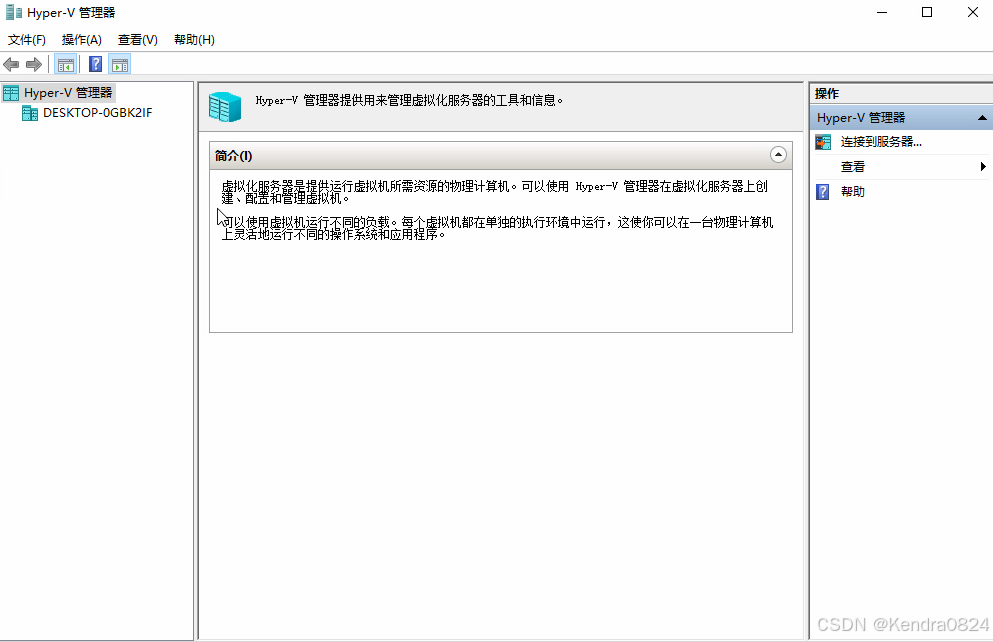993x642 pixels.
Task: Collapse the Hyper-V 管理器 actions group
Action: pos(981,117)
